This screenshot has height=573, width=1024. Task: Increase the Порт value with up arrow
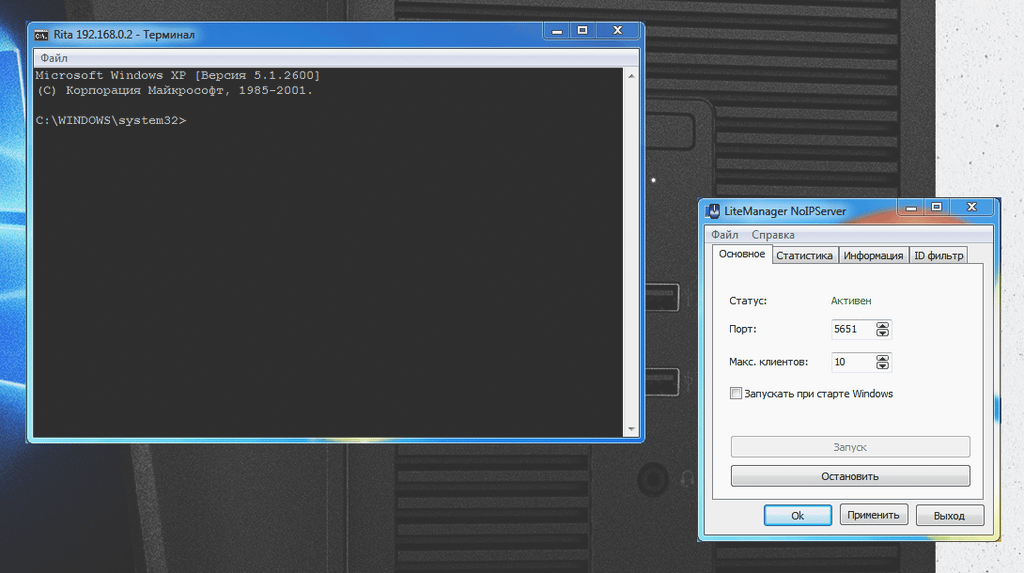882,325
